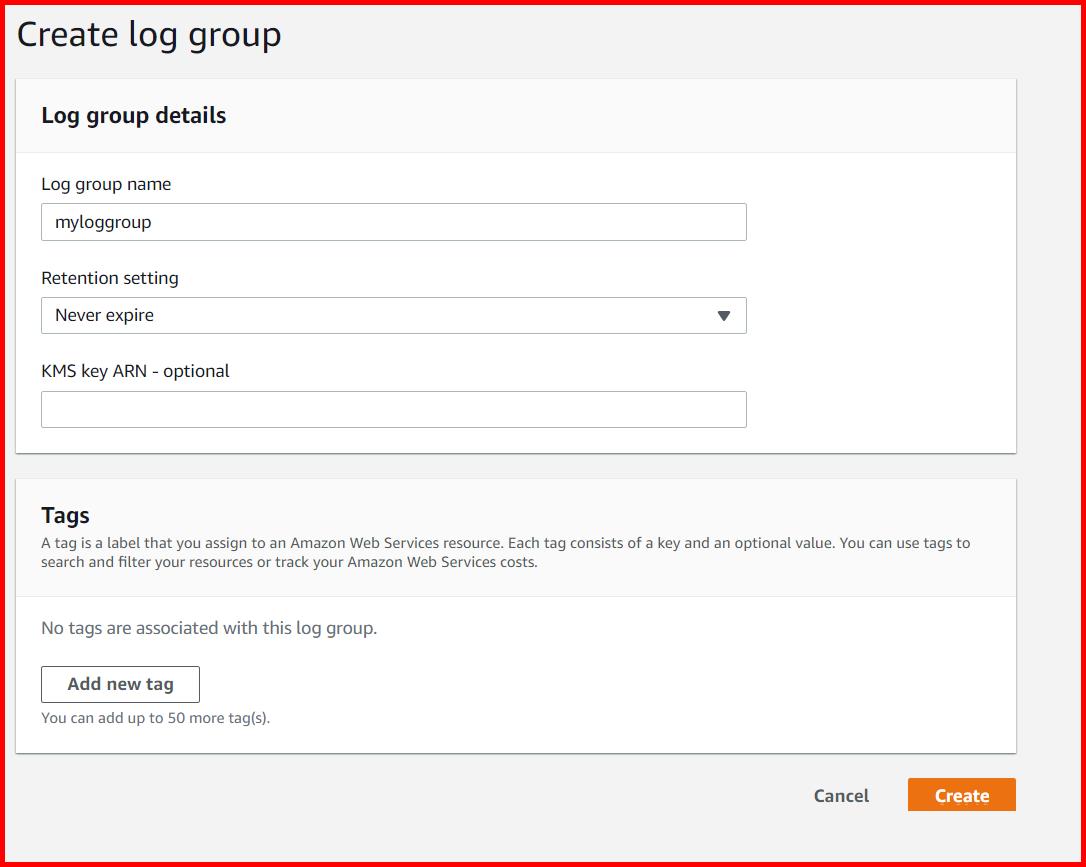Focus the empty optional KMS field
This screenshot has width=1086, height=867.
[393, 409]
